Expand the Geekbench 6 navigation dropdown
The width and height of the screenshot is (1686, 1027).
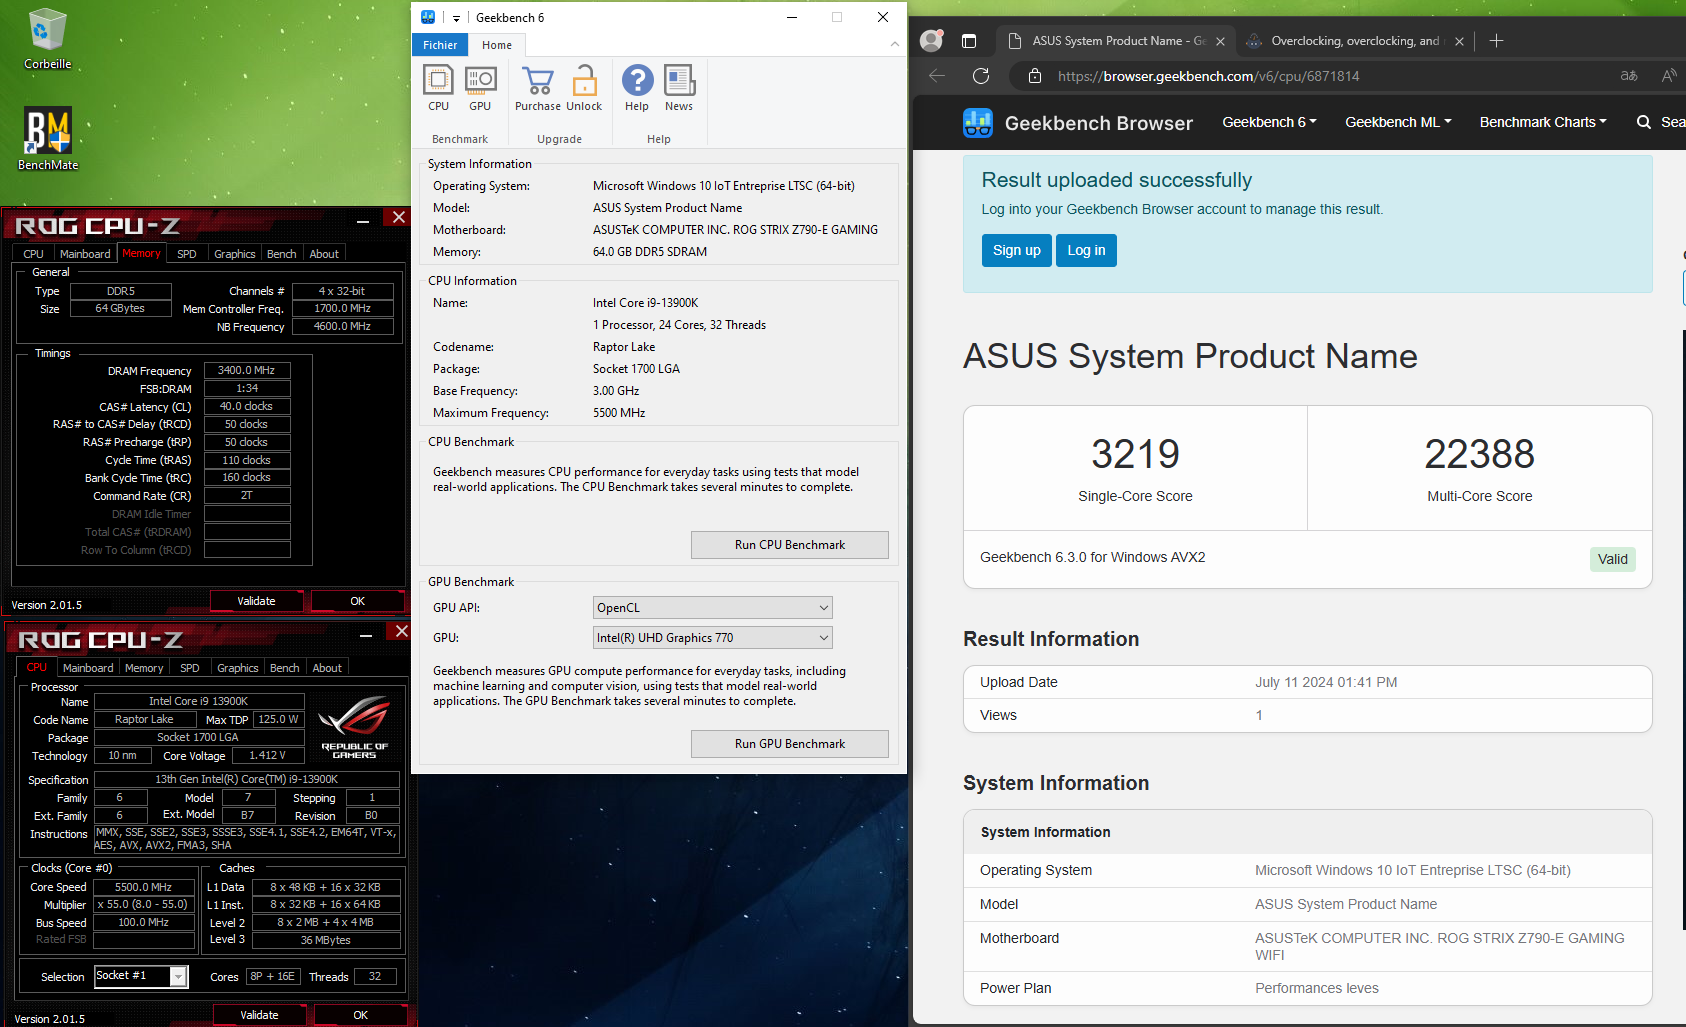(1269, 122)
